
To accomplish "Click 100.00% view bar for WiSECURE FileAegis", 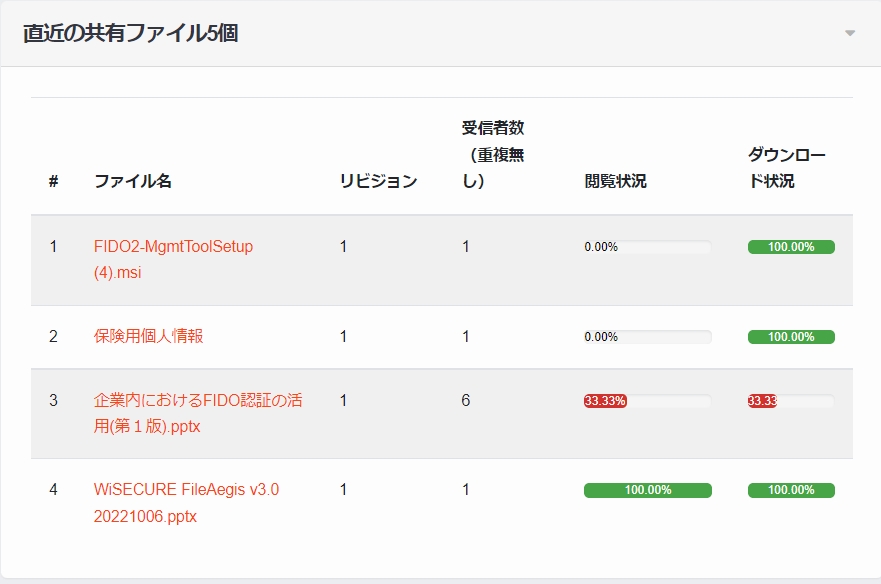I will tap(648, 490).
